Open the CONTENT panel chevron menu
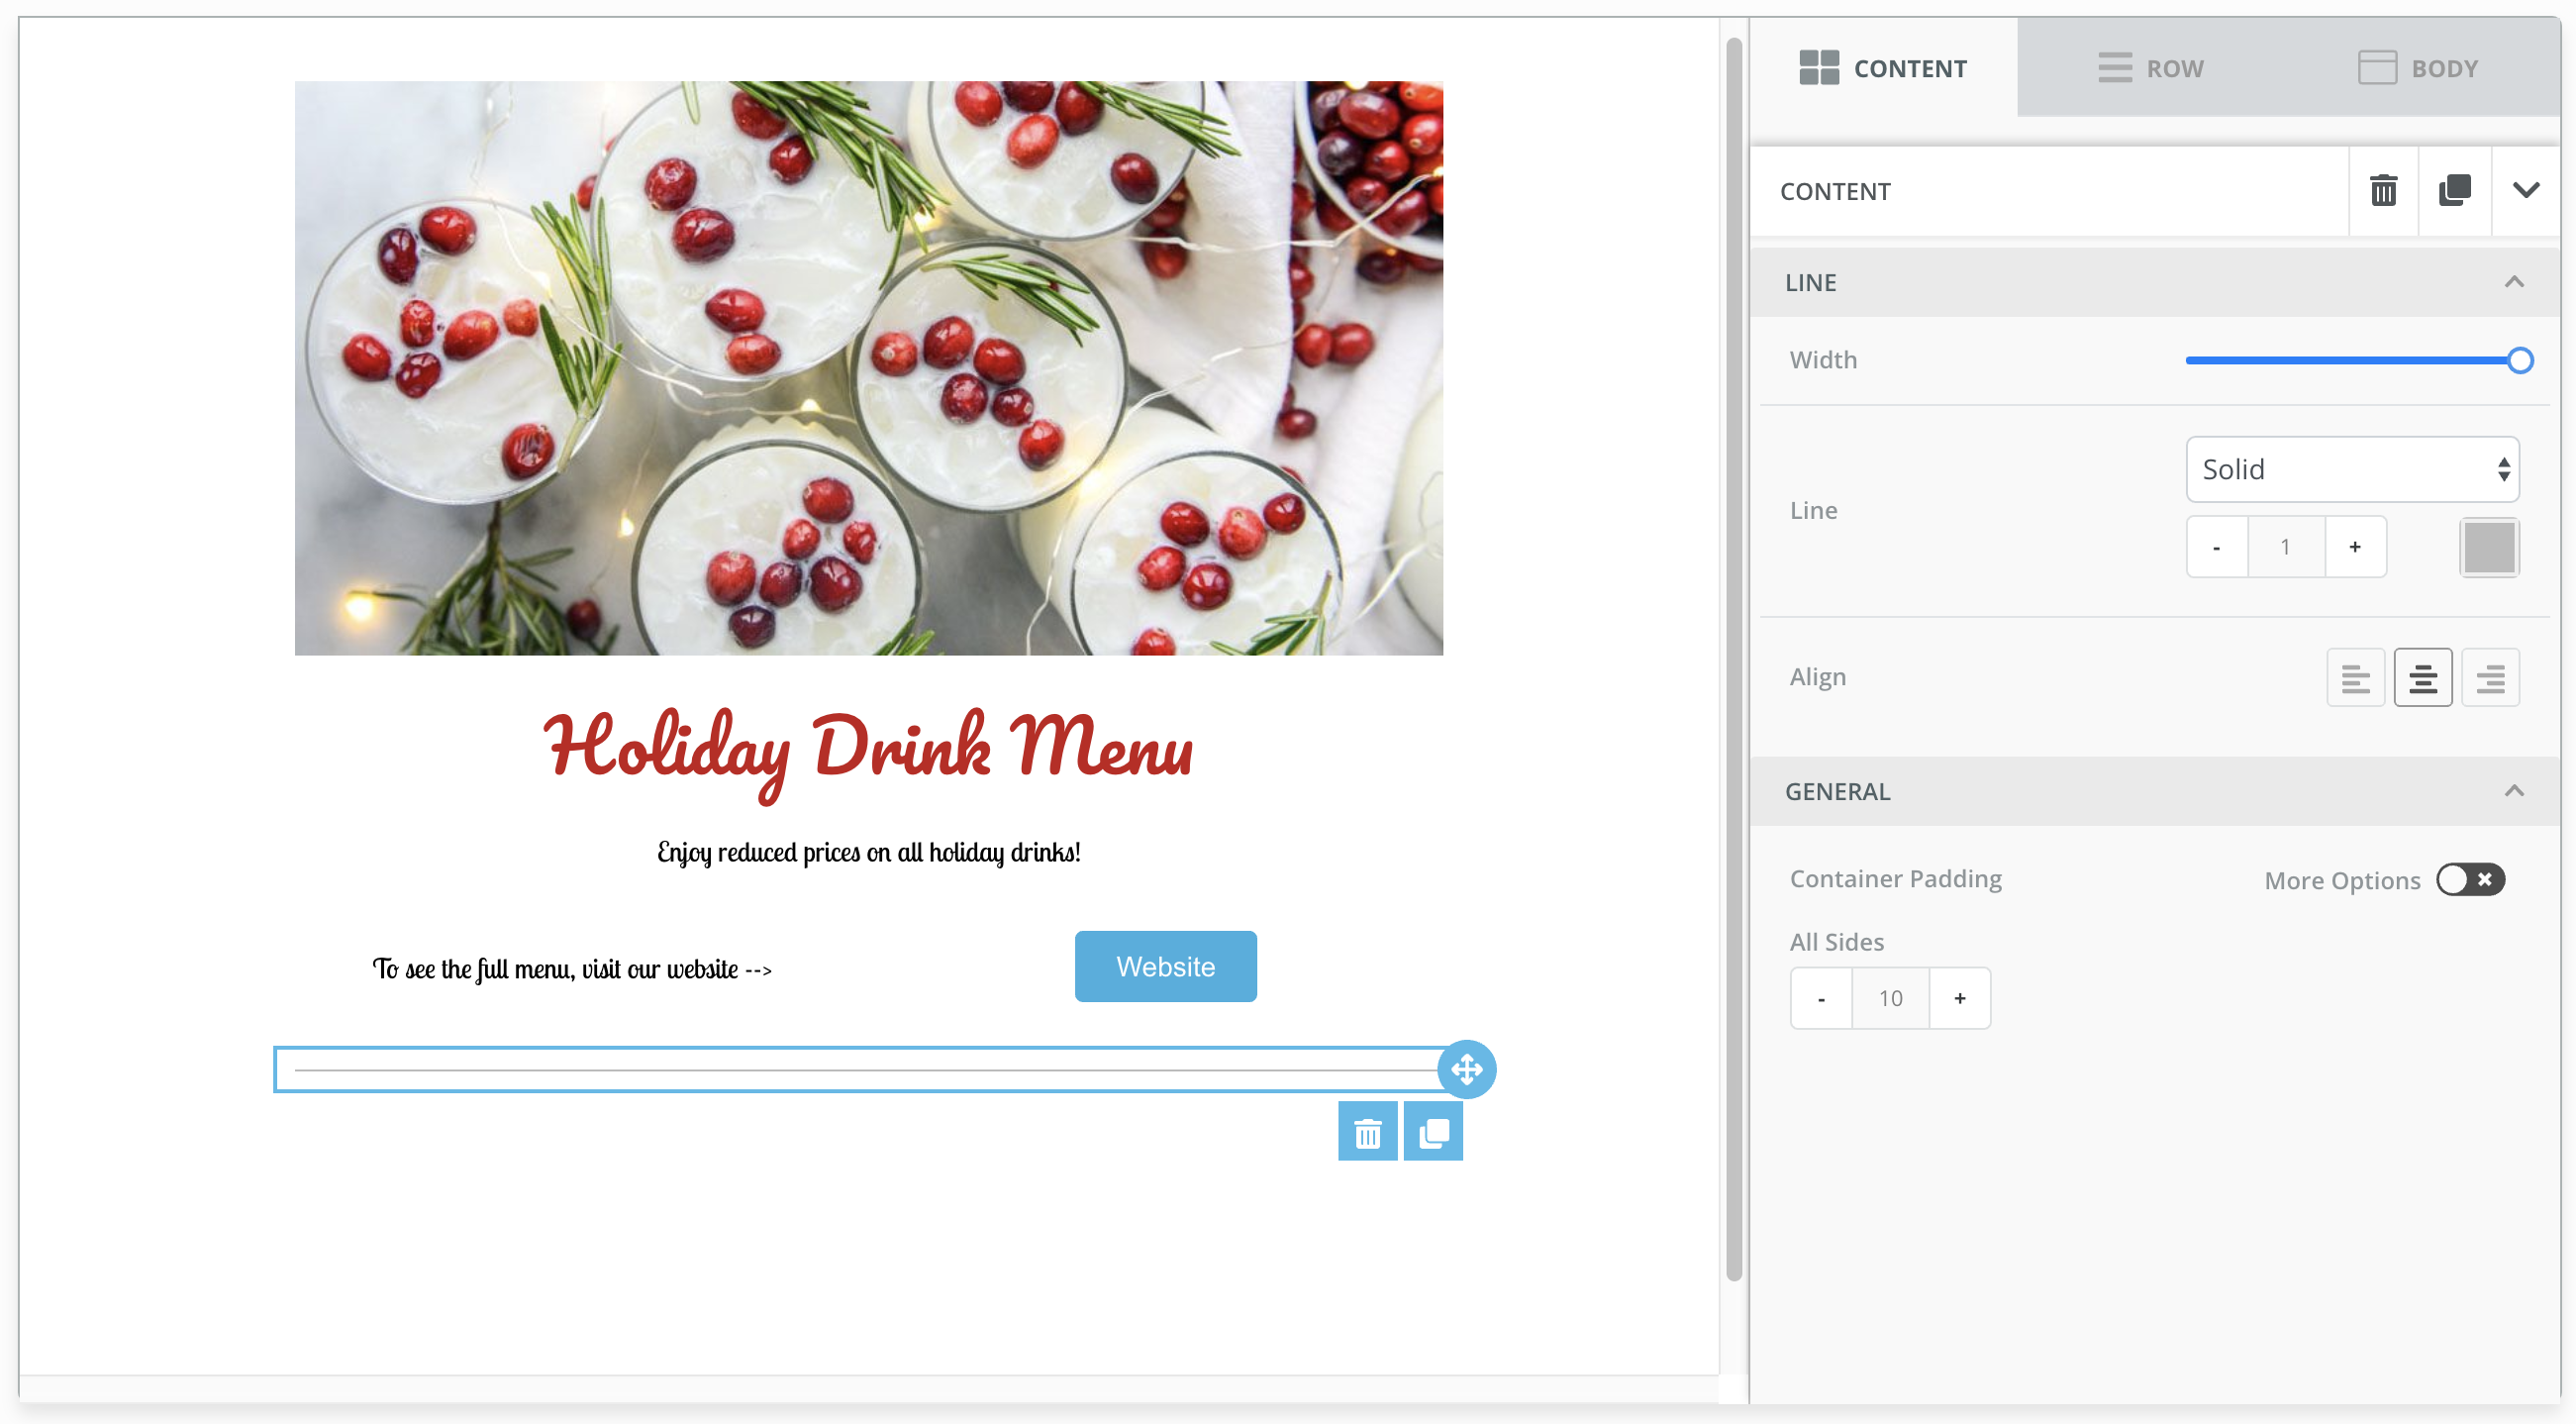The height and width of the screenshot is (1424, 2576). tap(2525, 191)
